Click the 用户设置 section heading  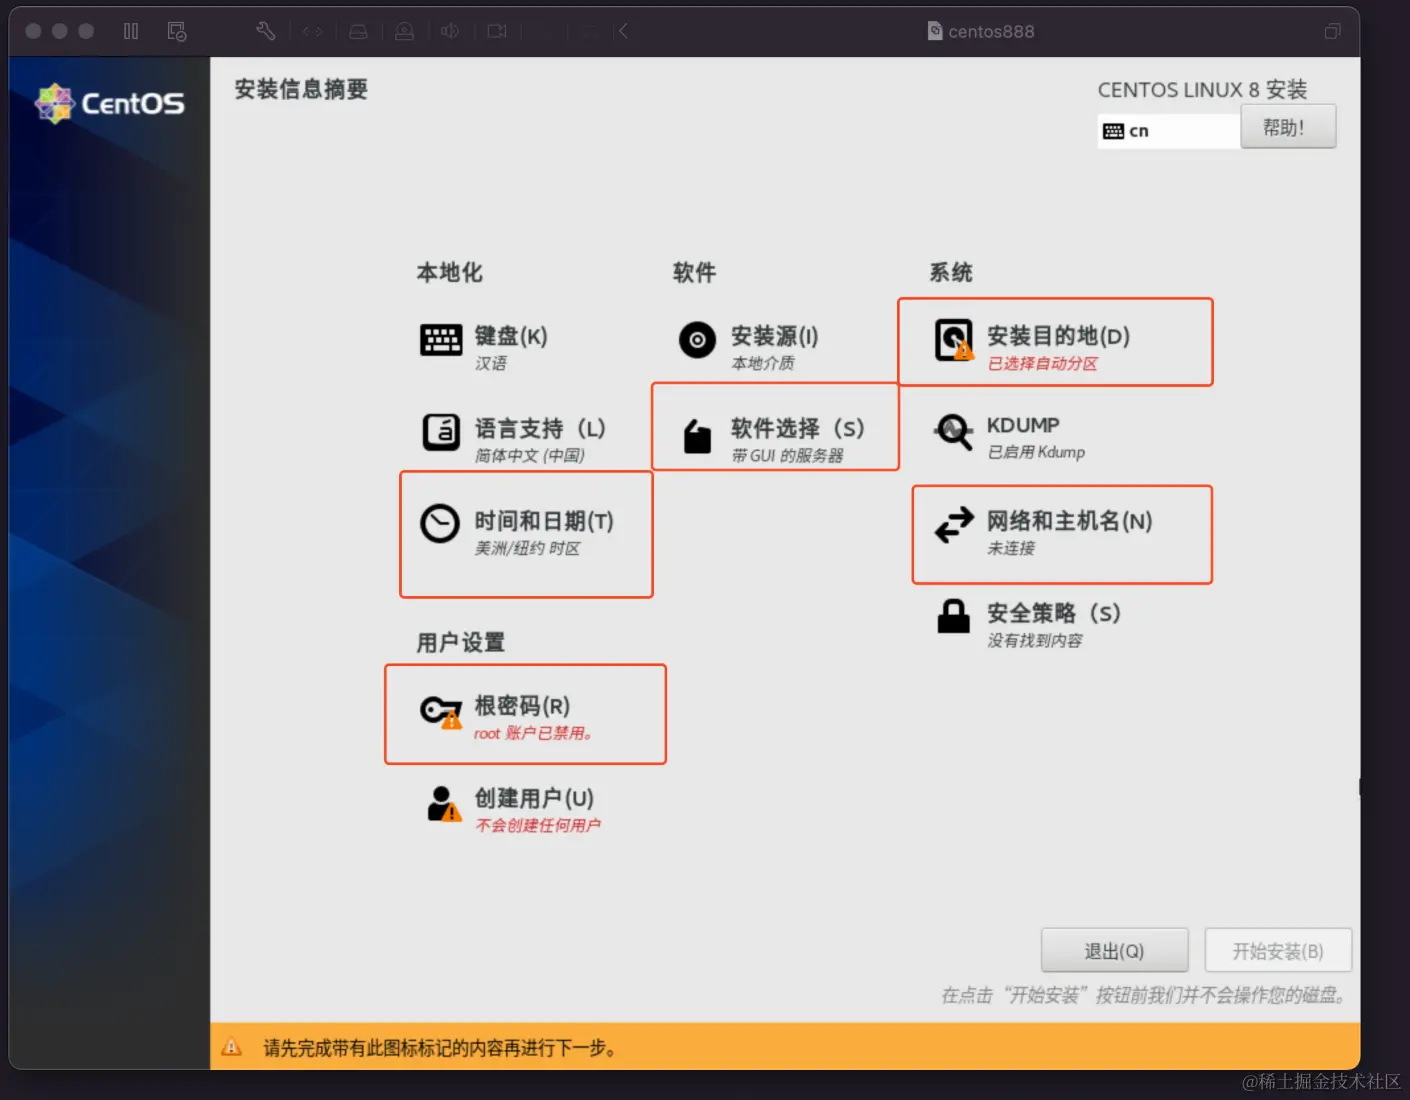(x=461, y=642)
